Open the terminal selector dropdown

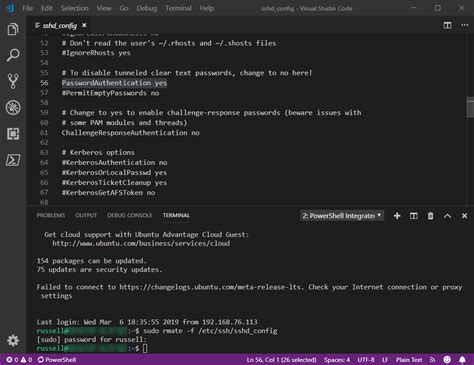[342, 216]
